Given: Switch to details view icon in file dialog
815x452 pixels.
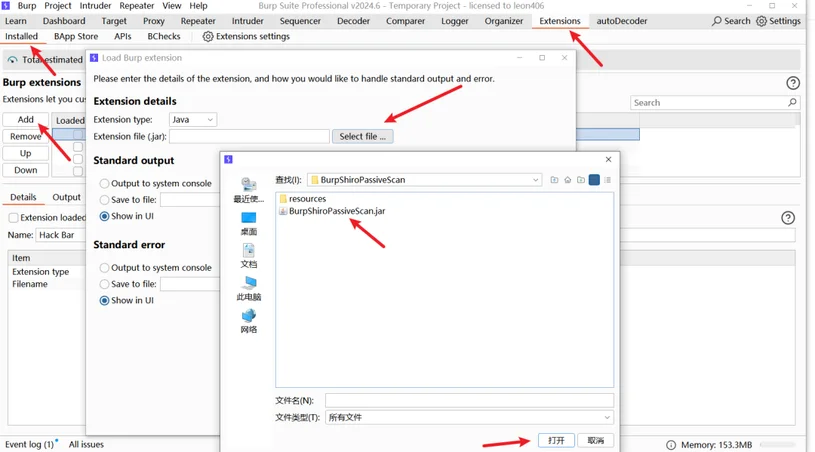Looking at the screenshot, I should (608, 180).
